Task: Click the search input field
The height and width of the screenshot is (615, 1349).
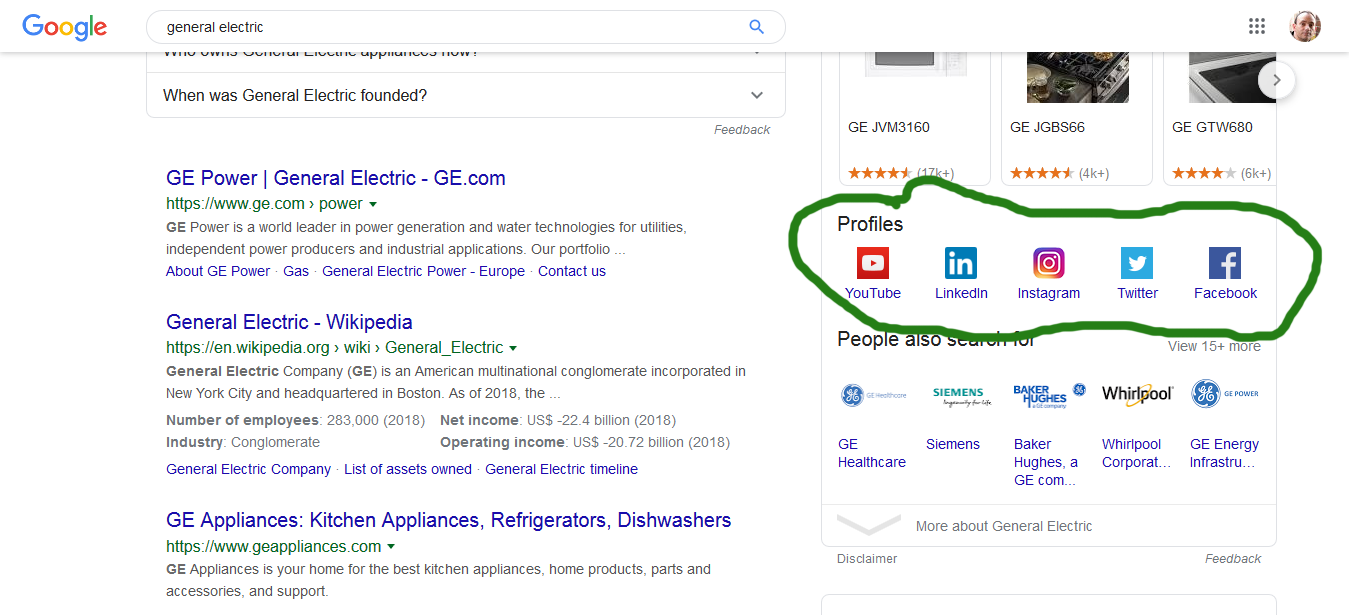Action: click(450, 27)
